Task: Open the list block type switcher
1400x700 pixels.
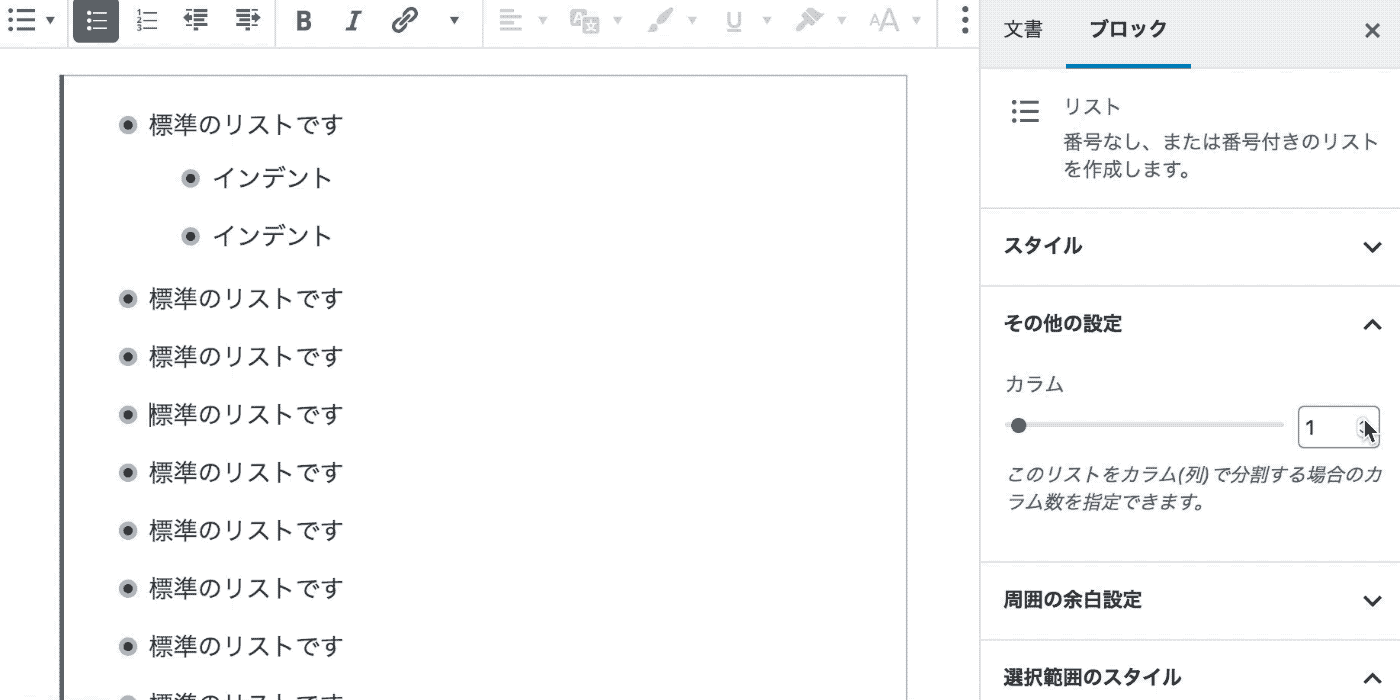Action: point(30,21)
